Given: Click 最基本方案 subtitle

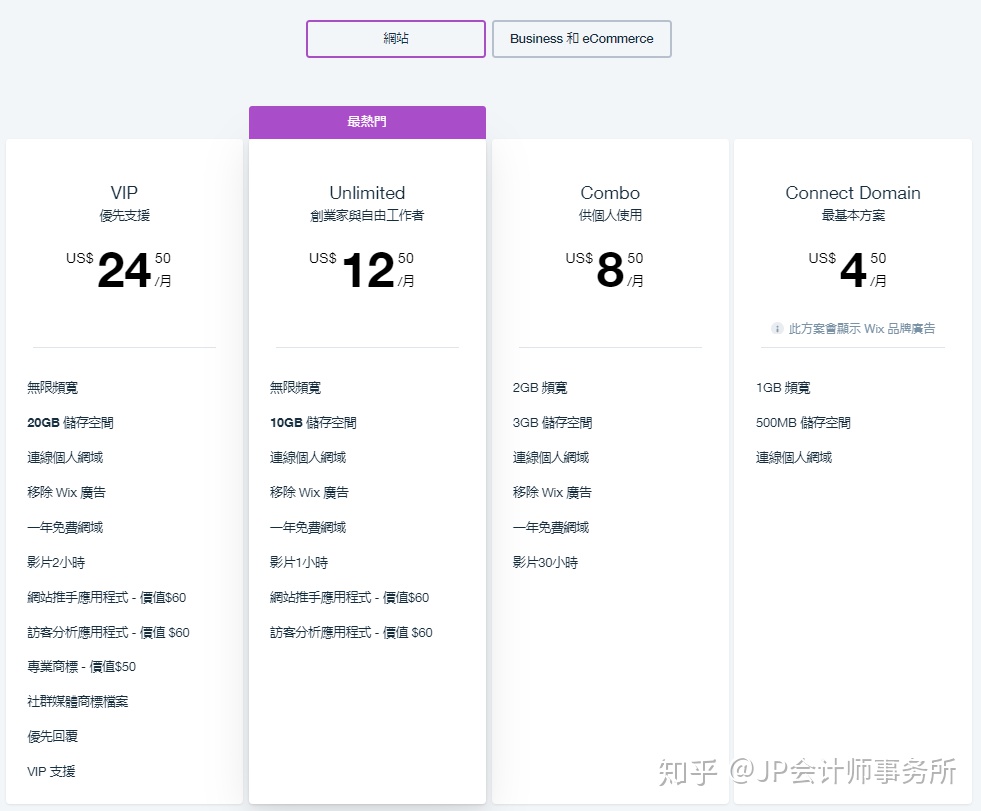Looking at the screenshot, I should click(853, 215).
